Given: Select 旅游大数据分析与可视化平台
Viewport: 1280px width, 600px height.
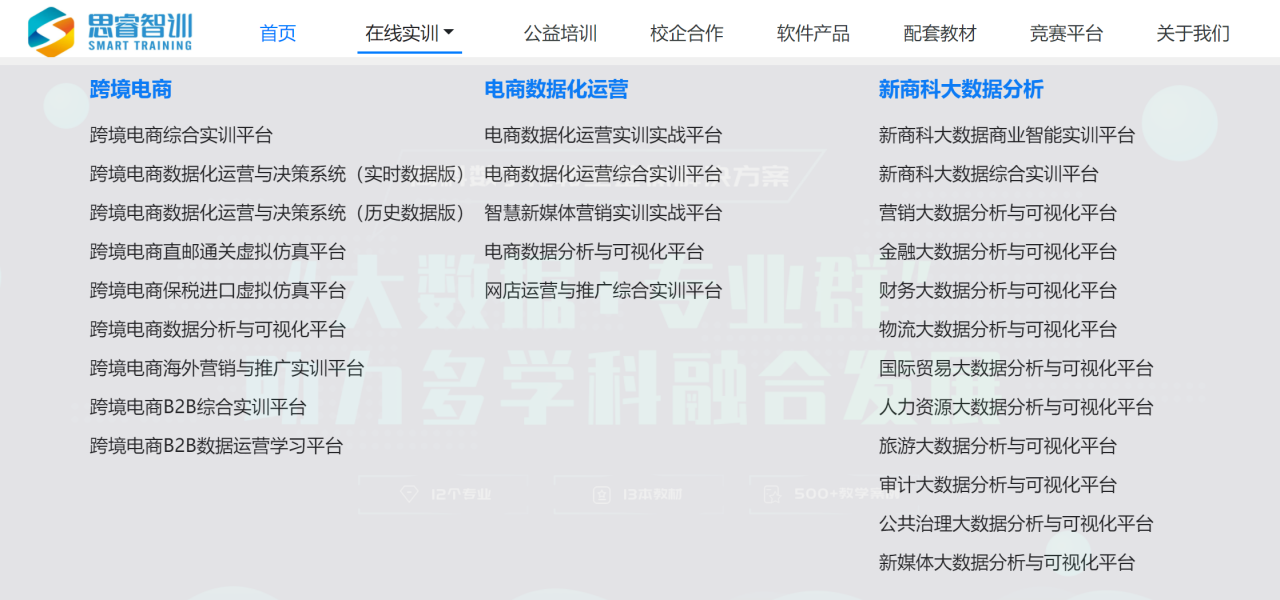Looking at the screenshot, I should [x=997, y=447].
